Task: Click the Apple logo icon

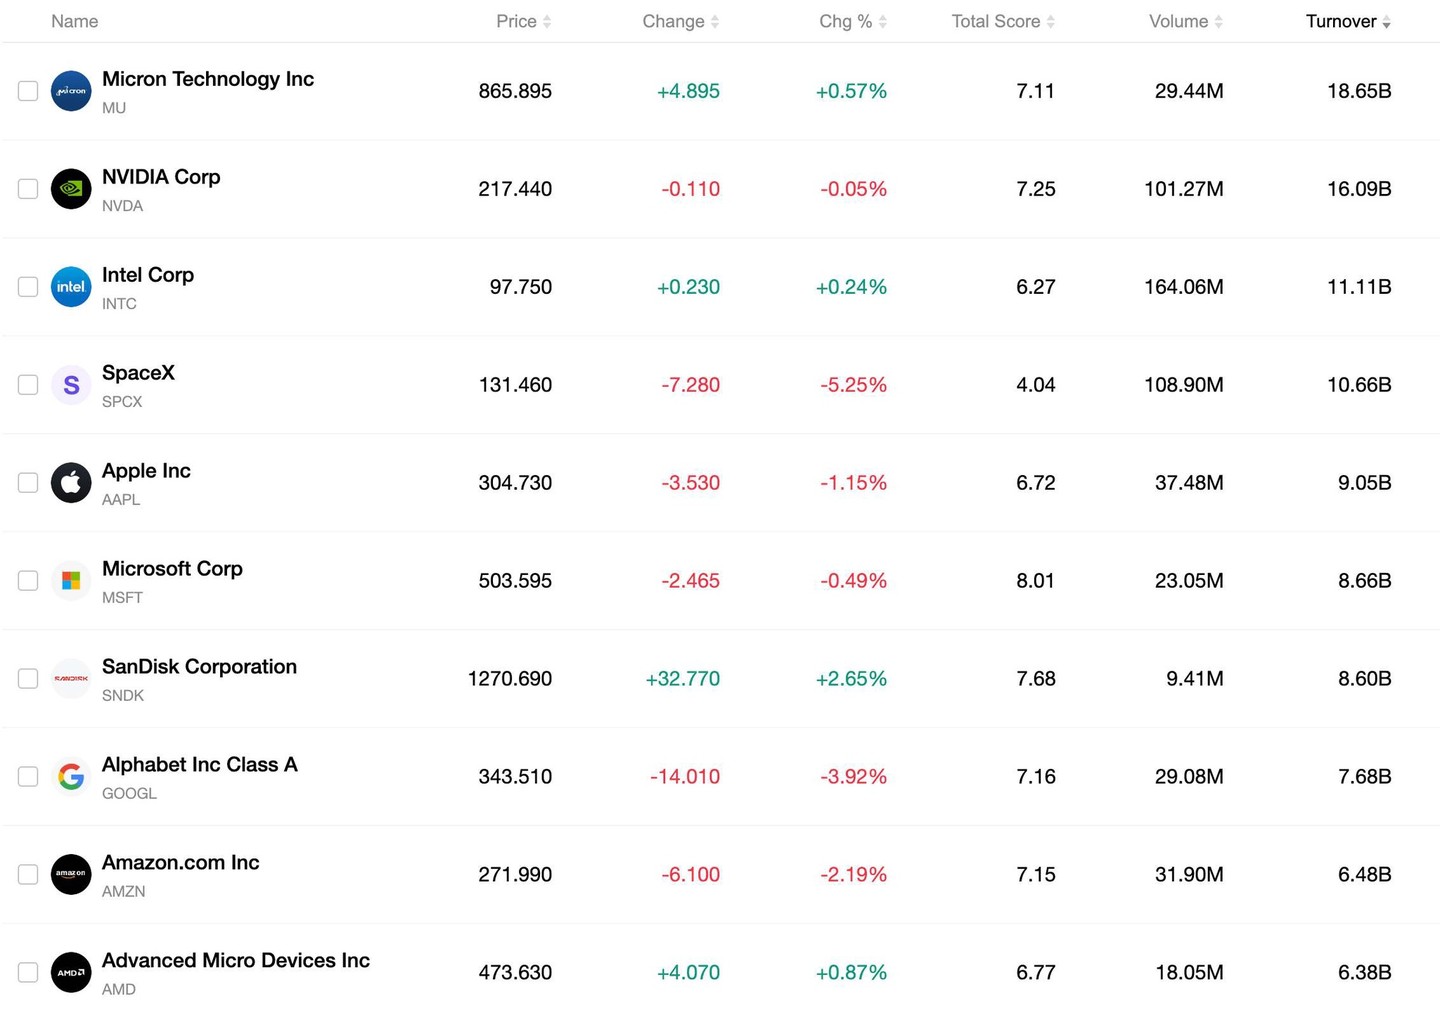Action: (x=71, y=483)
